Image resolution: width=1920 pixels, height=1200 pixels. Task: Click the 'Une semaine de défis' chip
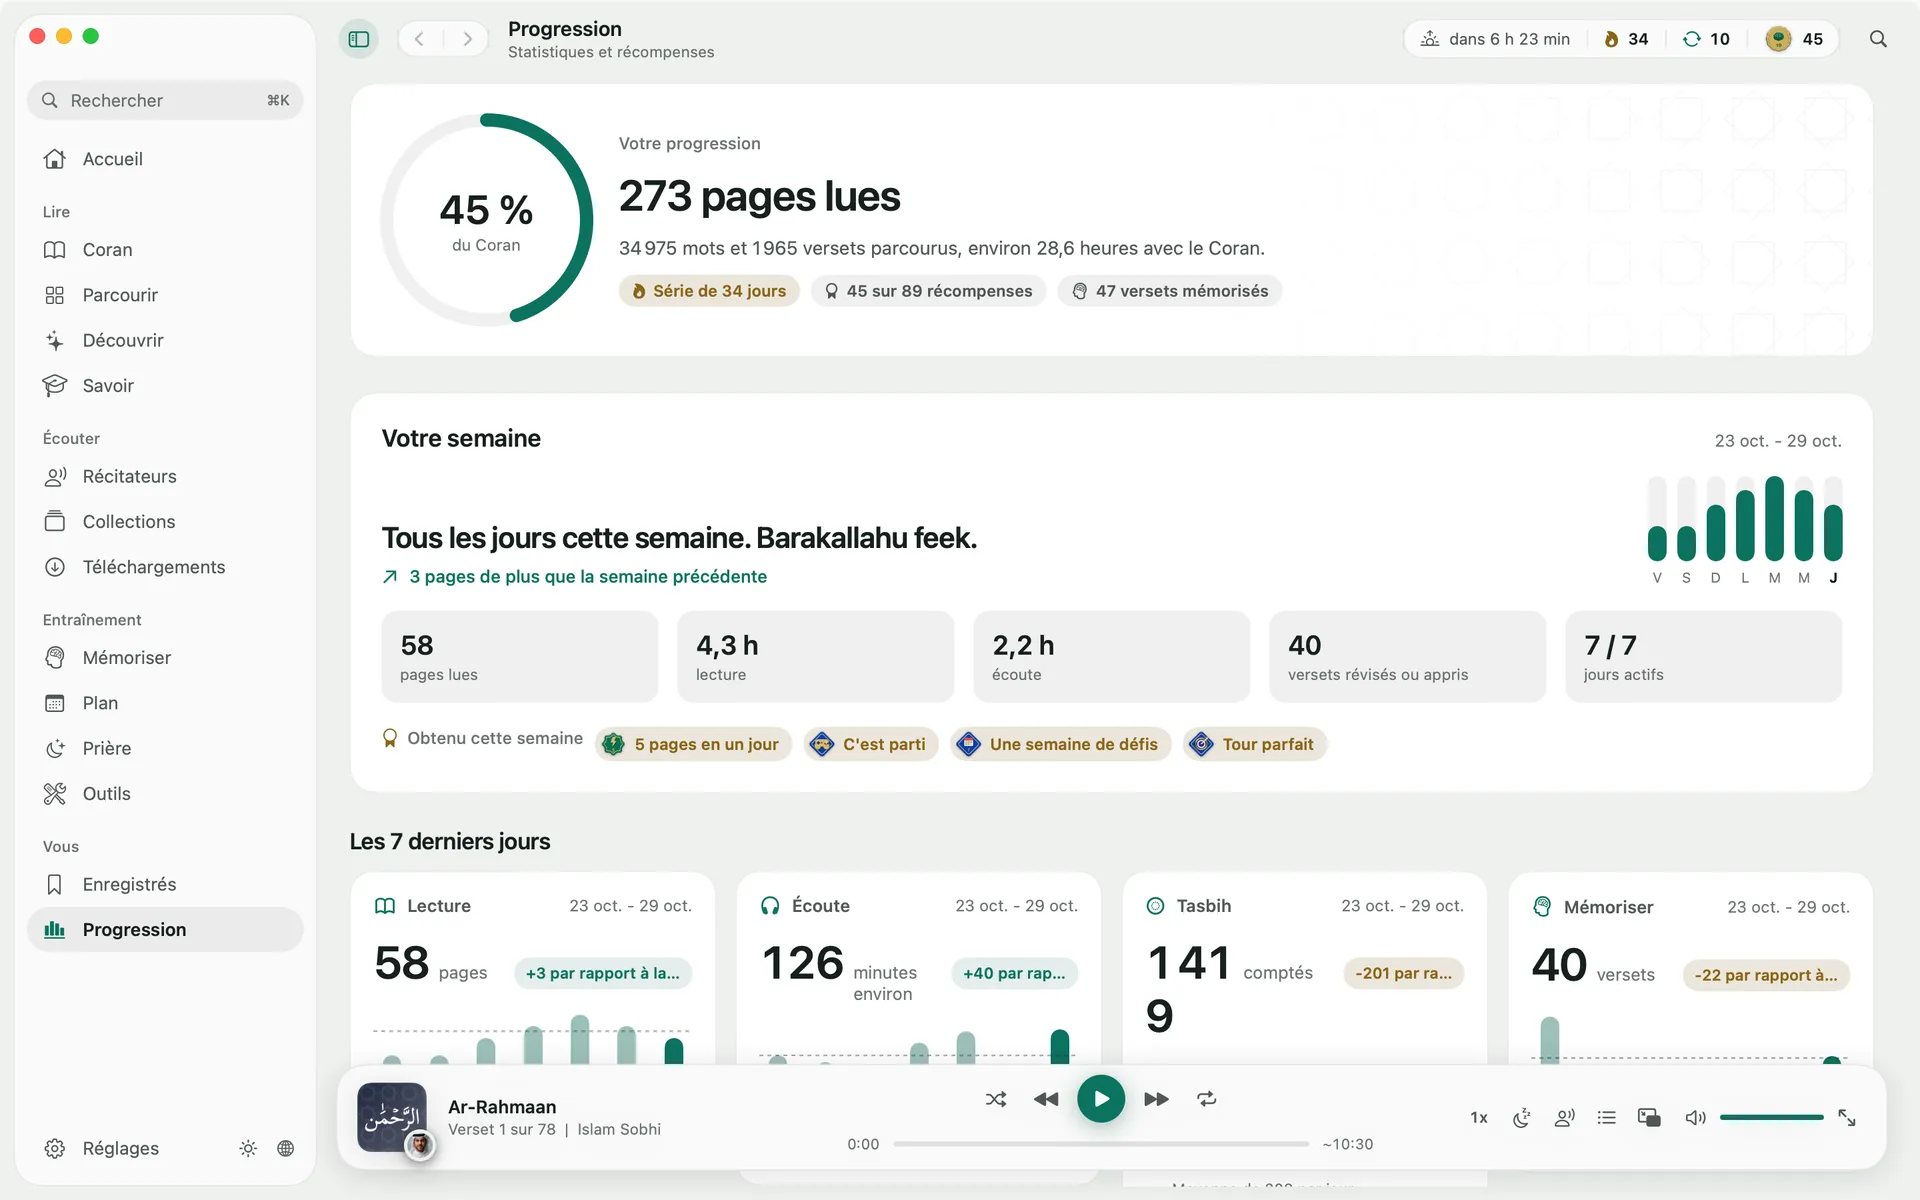pyautogui.click(x=1061, y=744)
